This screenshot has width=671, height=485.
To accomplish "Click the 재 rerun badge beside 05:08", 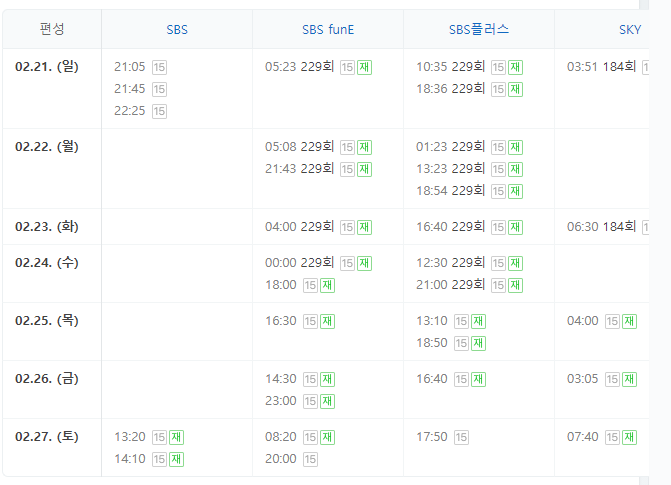I will click(364, 147).
